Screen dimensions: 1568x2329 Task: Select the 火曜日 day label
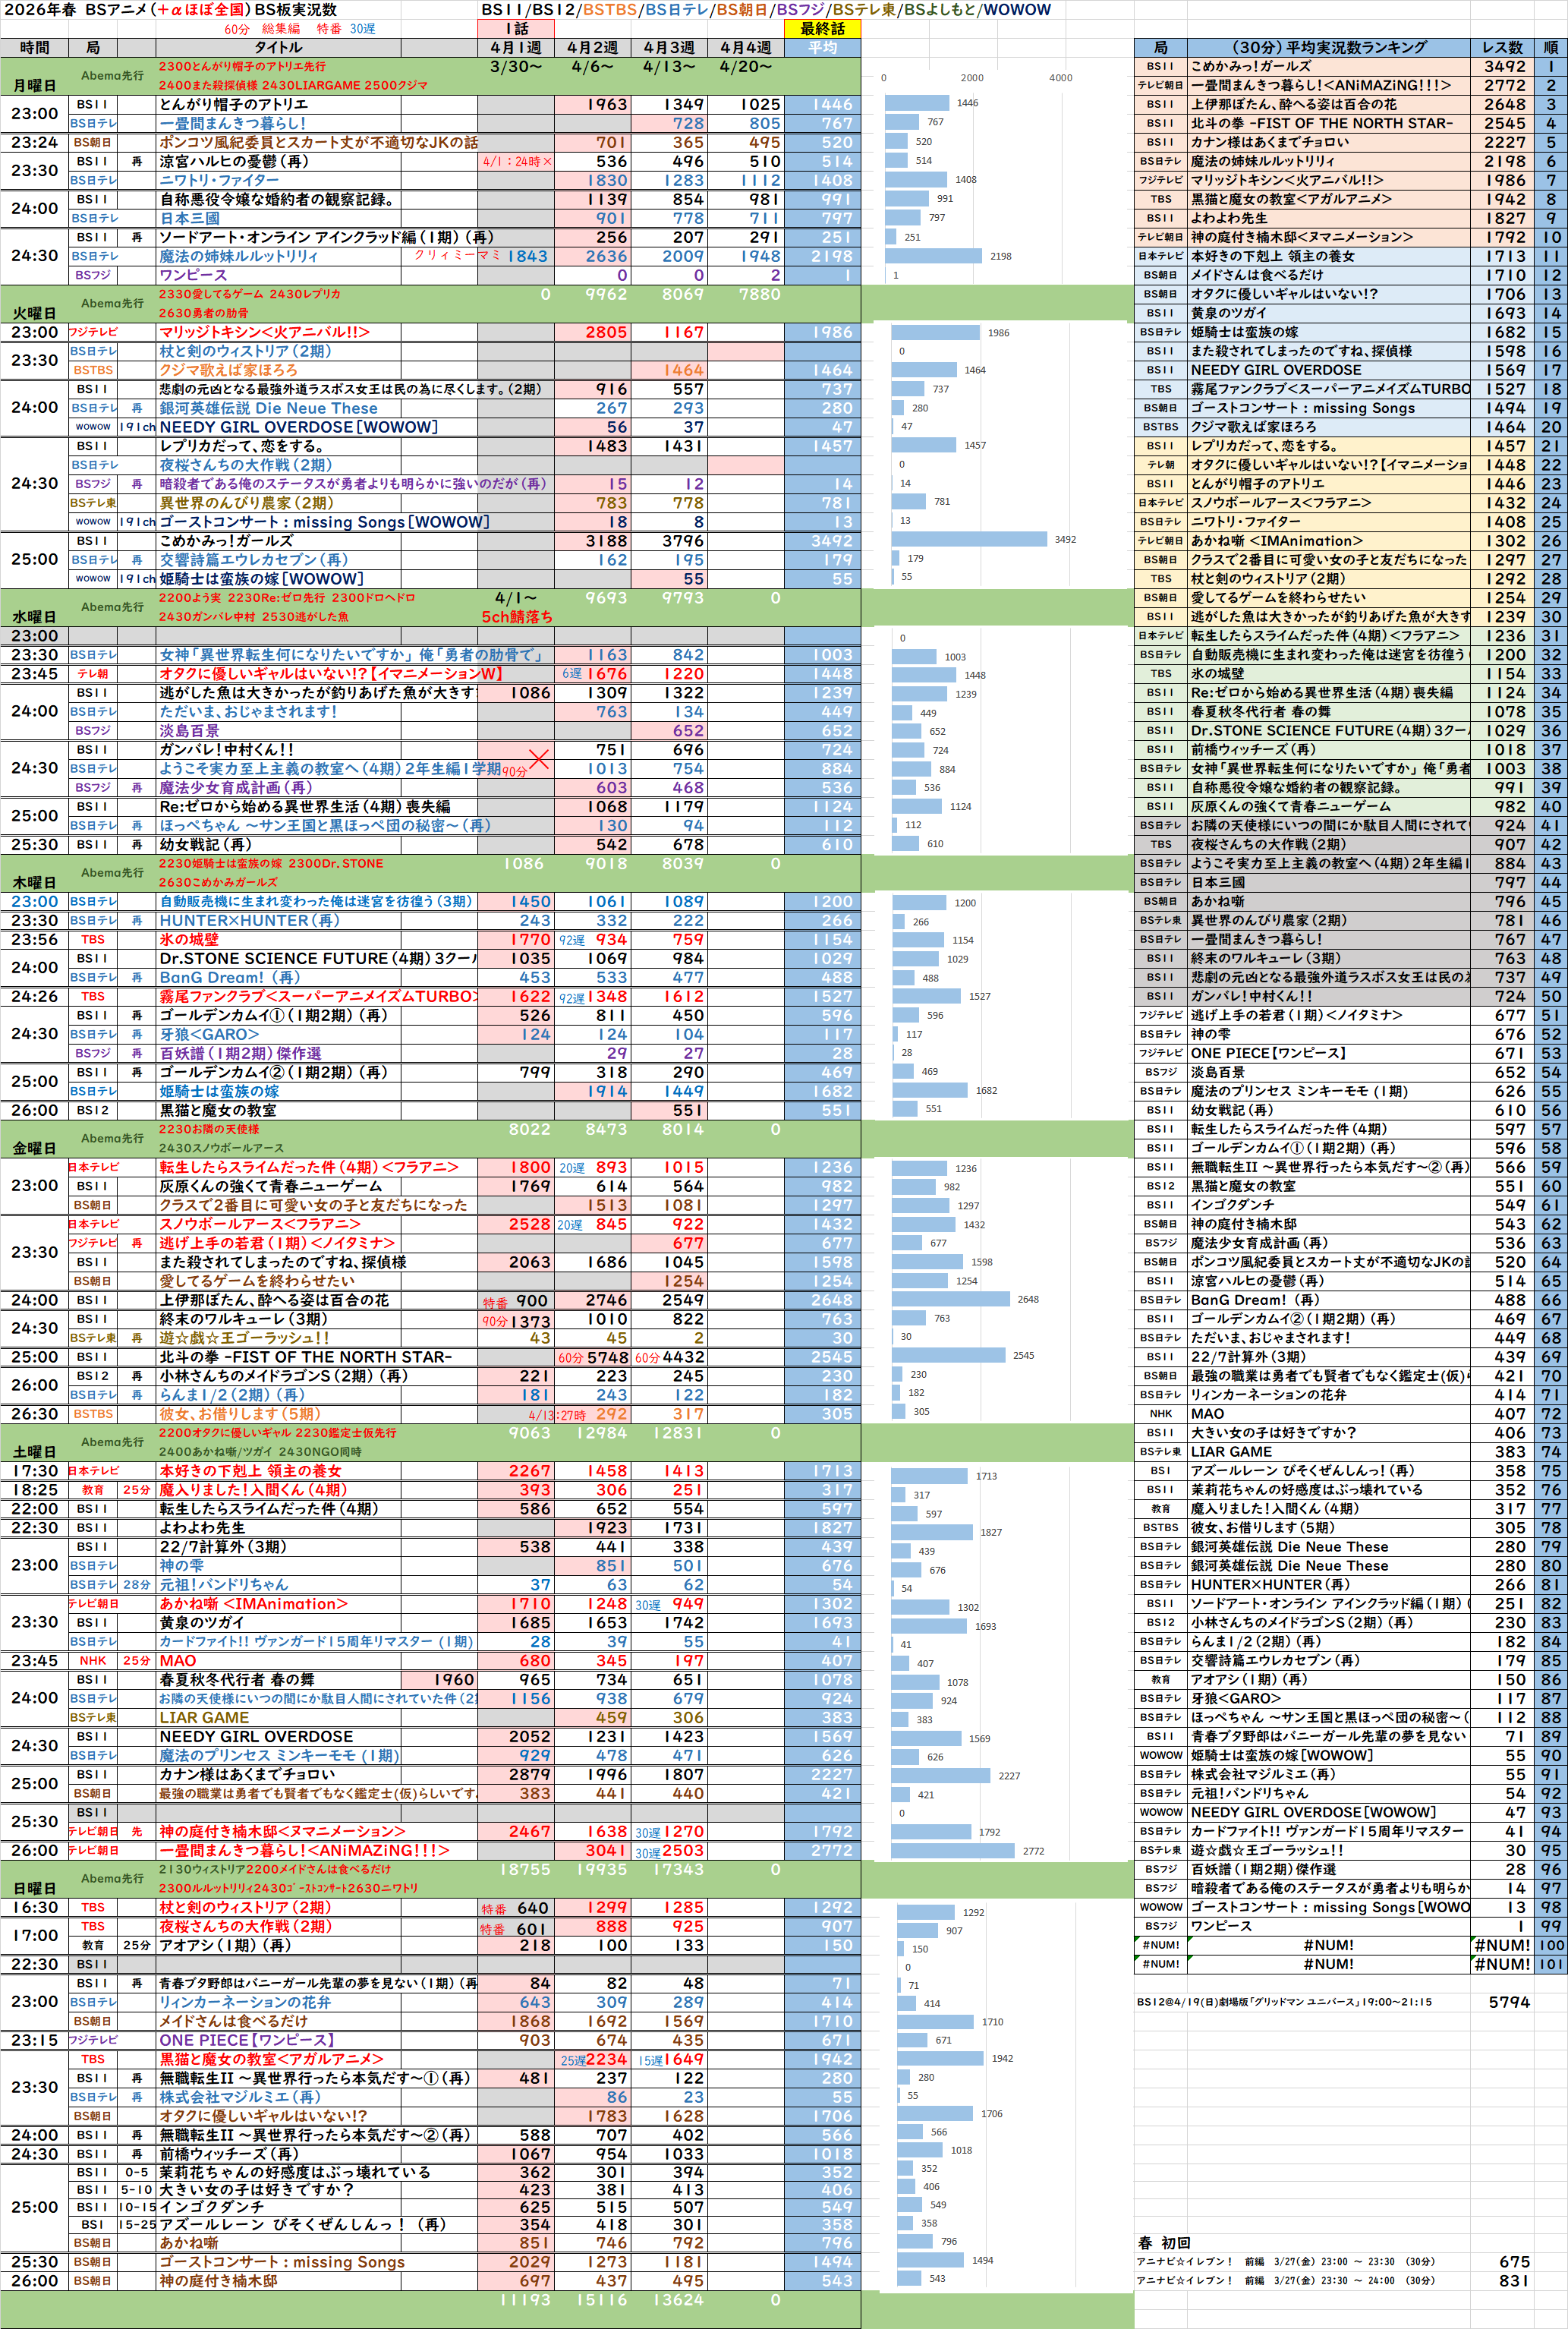34,313
